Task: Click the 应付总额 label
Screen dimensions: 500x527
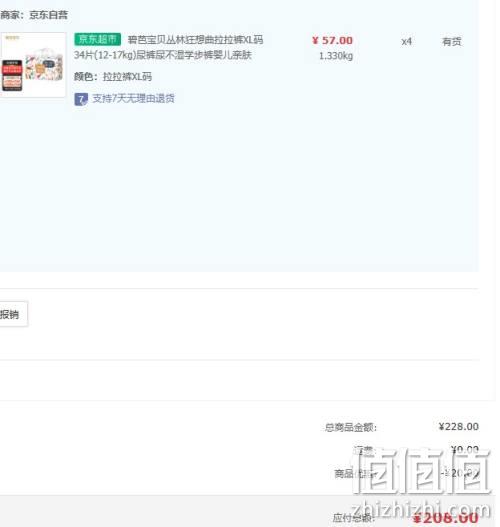Action: coord(353,518)
